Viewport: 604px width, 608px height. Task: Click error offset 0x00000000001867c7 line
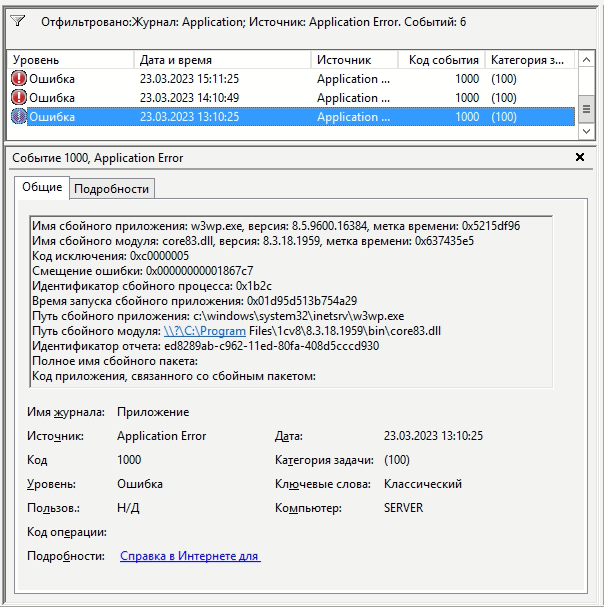tap(142, 271)
